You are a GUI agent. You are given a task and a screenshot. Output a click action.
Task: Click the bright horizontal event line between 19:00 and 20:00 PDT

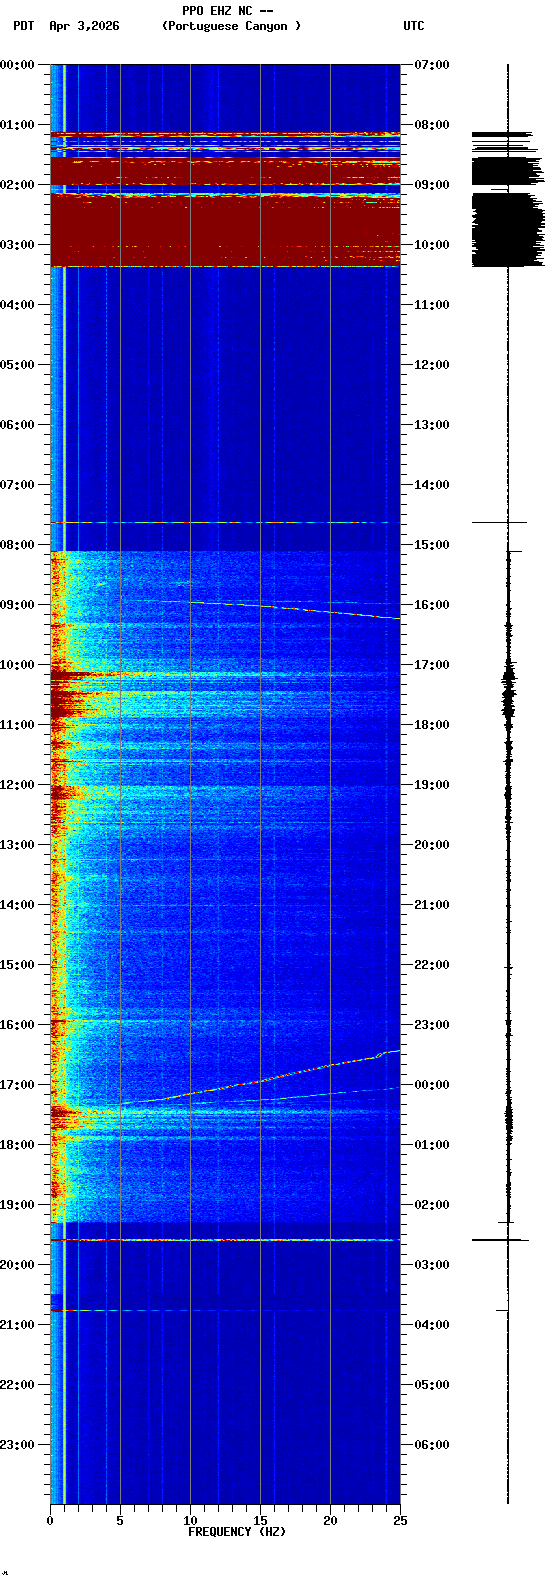point(225,1240)
